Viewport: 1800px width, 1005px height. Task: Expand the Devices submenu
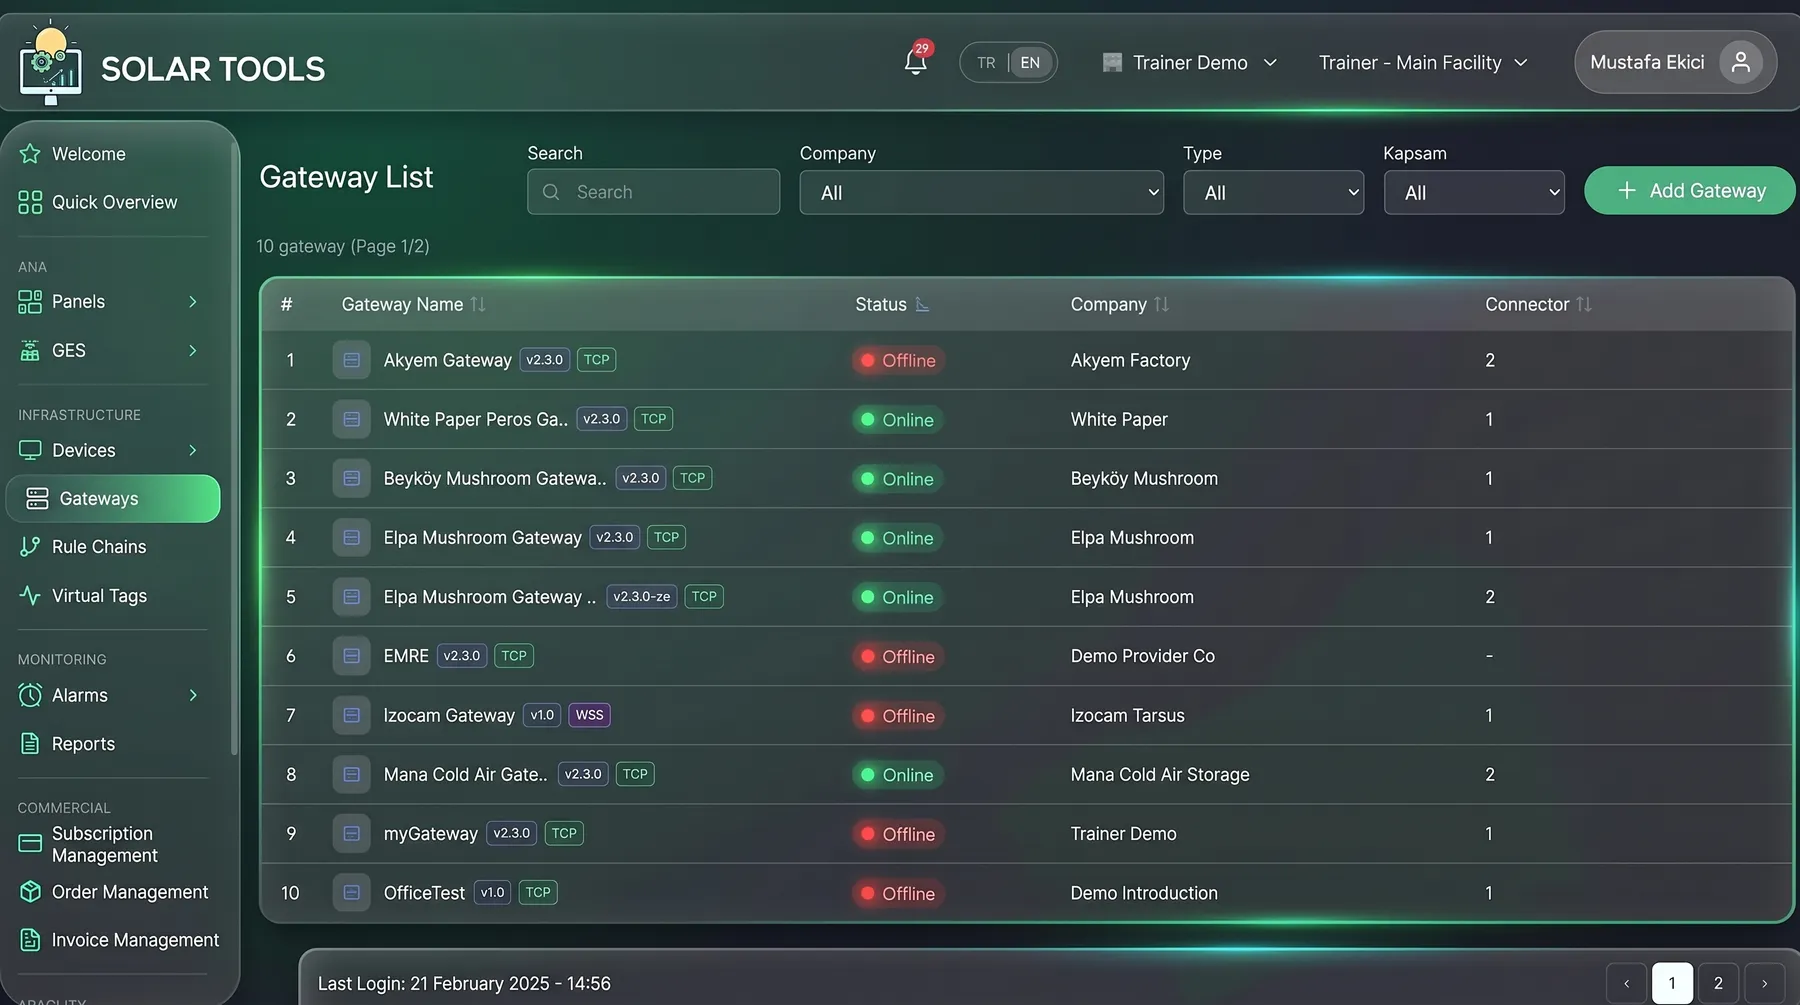coord(193,451)
